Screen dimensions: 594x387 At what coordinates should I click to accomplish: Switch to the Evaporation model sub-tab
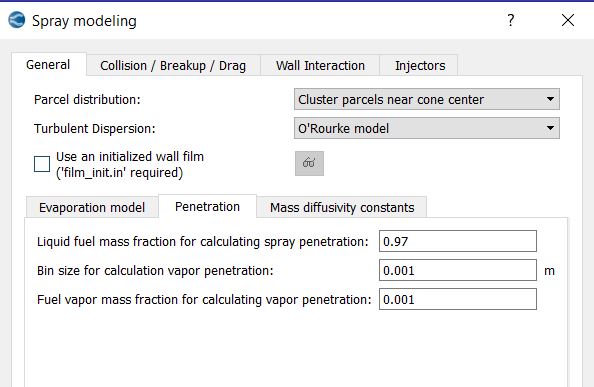click(x=92, y=208)
